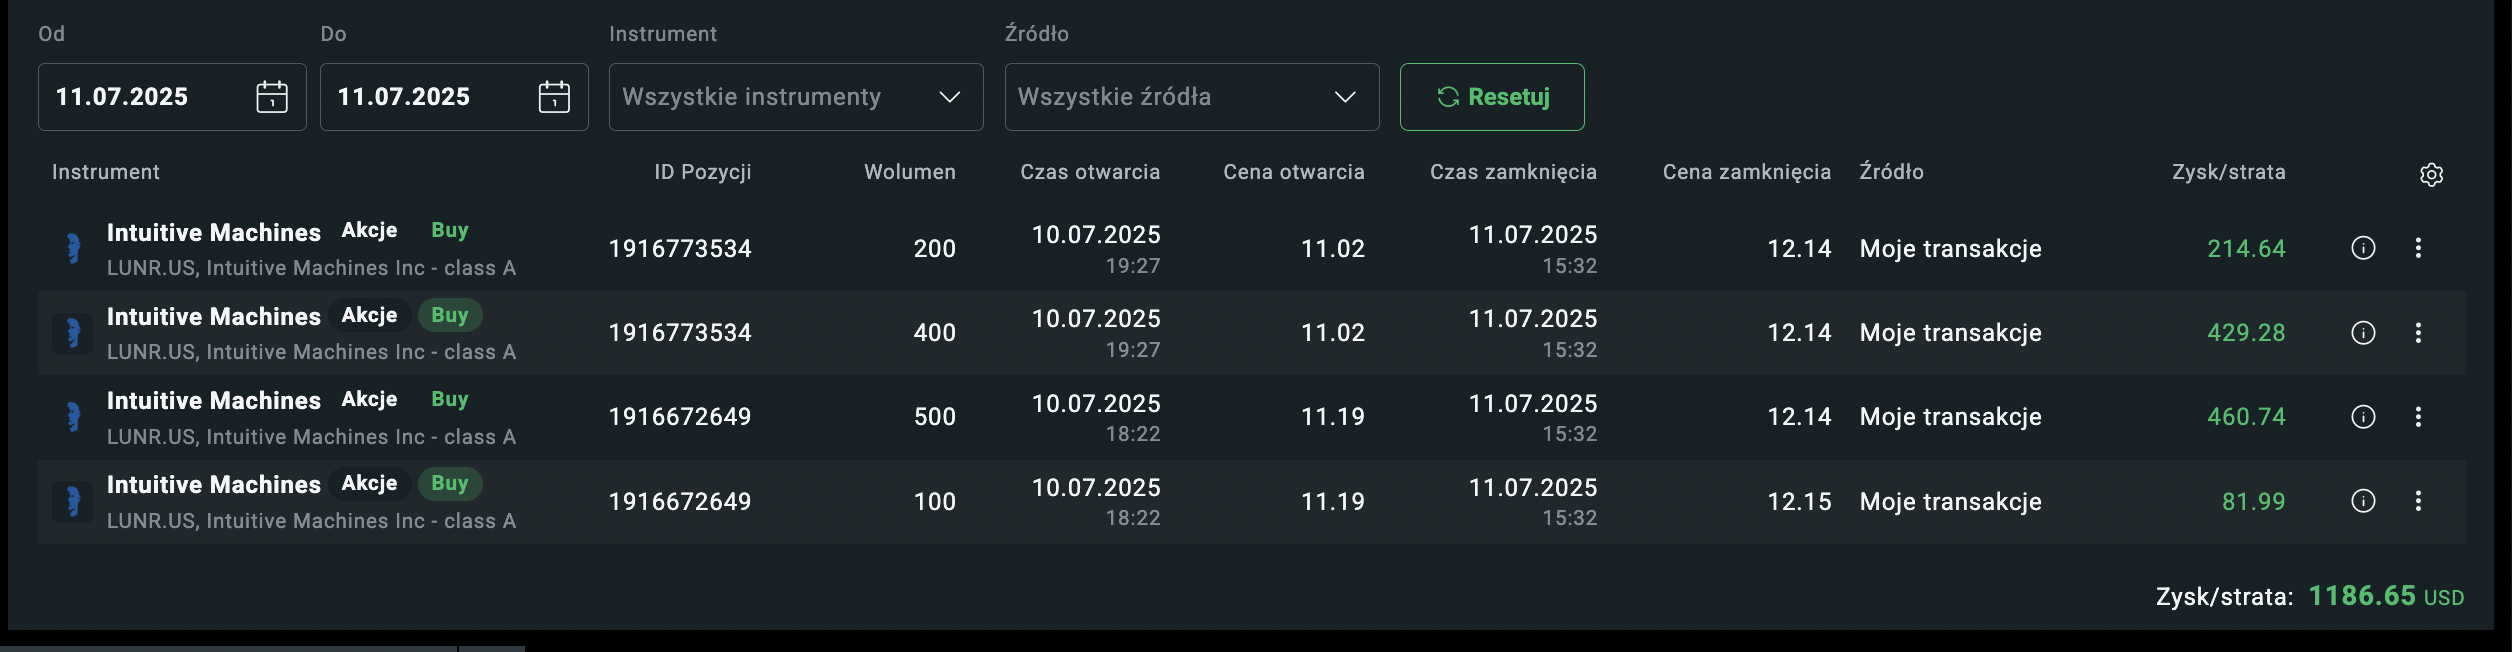Click the Do date input field
Viewport: 2512px width, 652px height.
[x=422, y=97]
